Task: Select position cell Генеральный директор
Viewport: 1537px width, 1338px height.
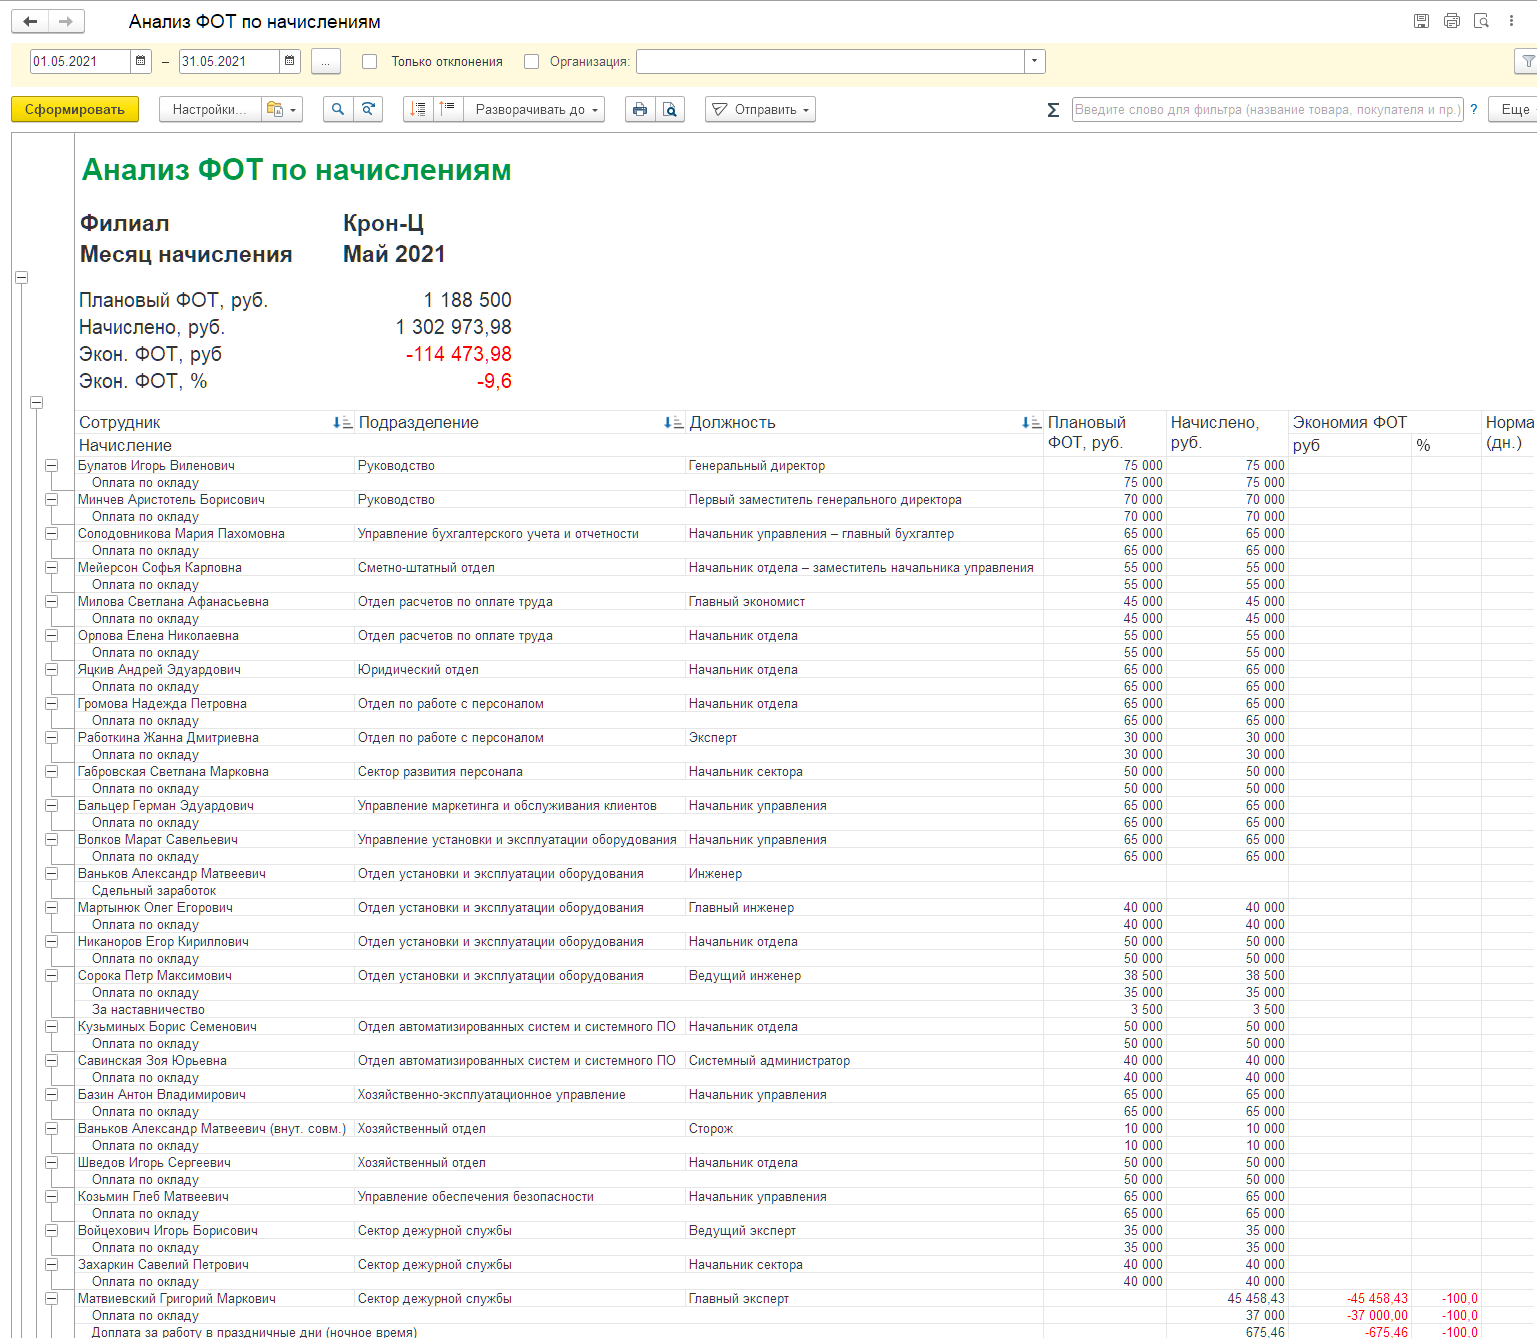Action: point(864,465)
